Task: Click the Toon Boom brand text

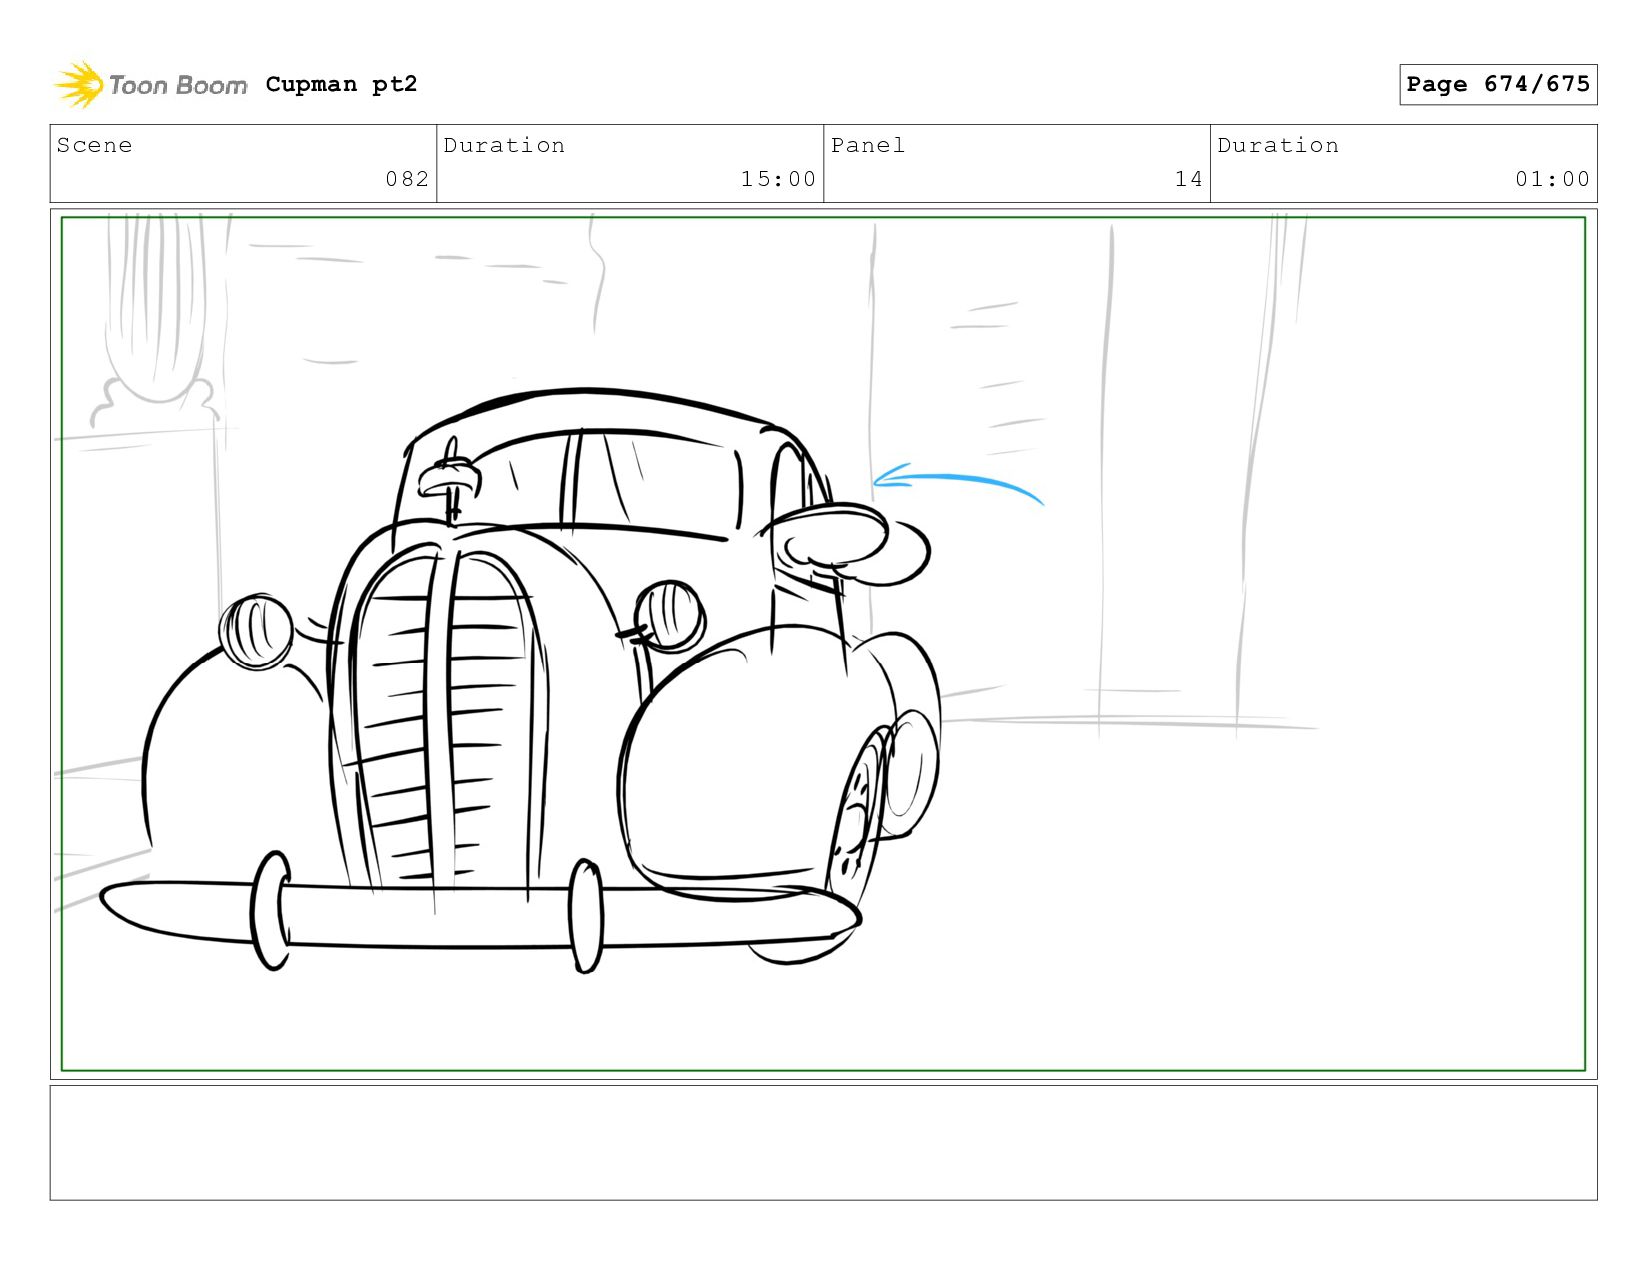Action: tap(178, 85)
